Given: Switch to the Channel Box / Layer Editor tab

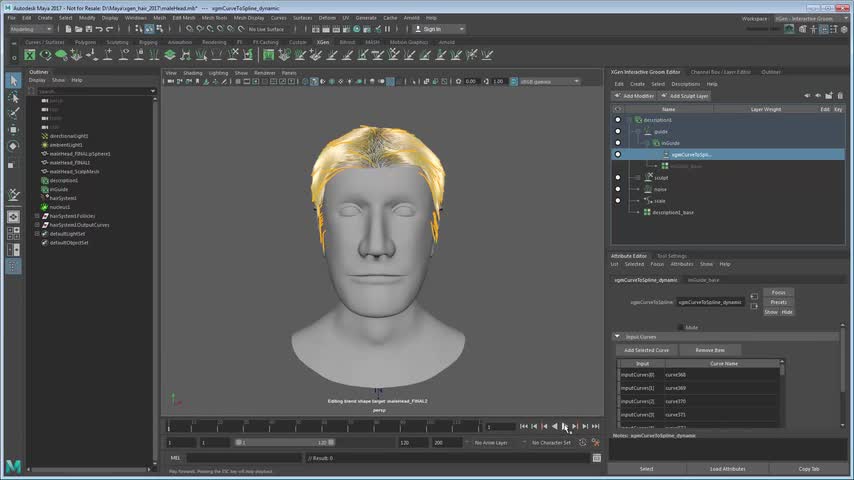Looking at the screenshot, I should (x=720, y=72).
